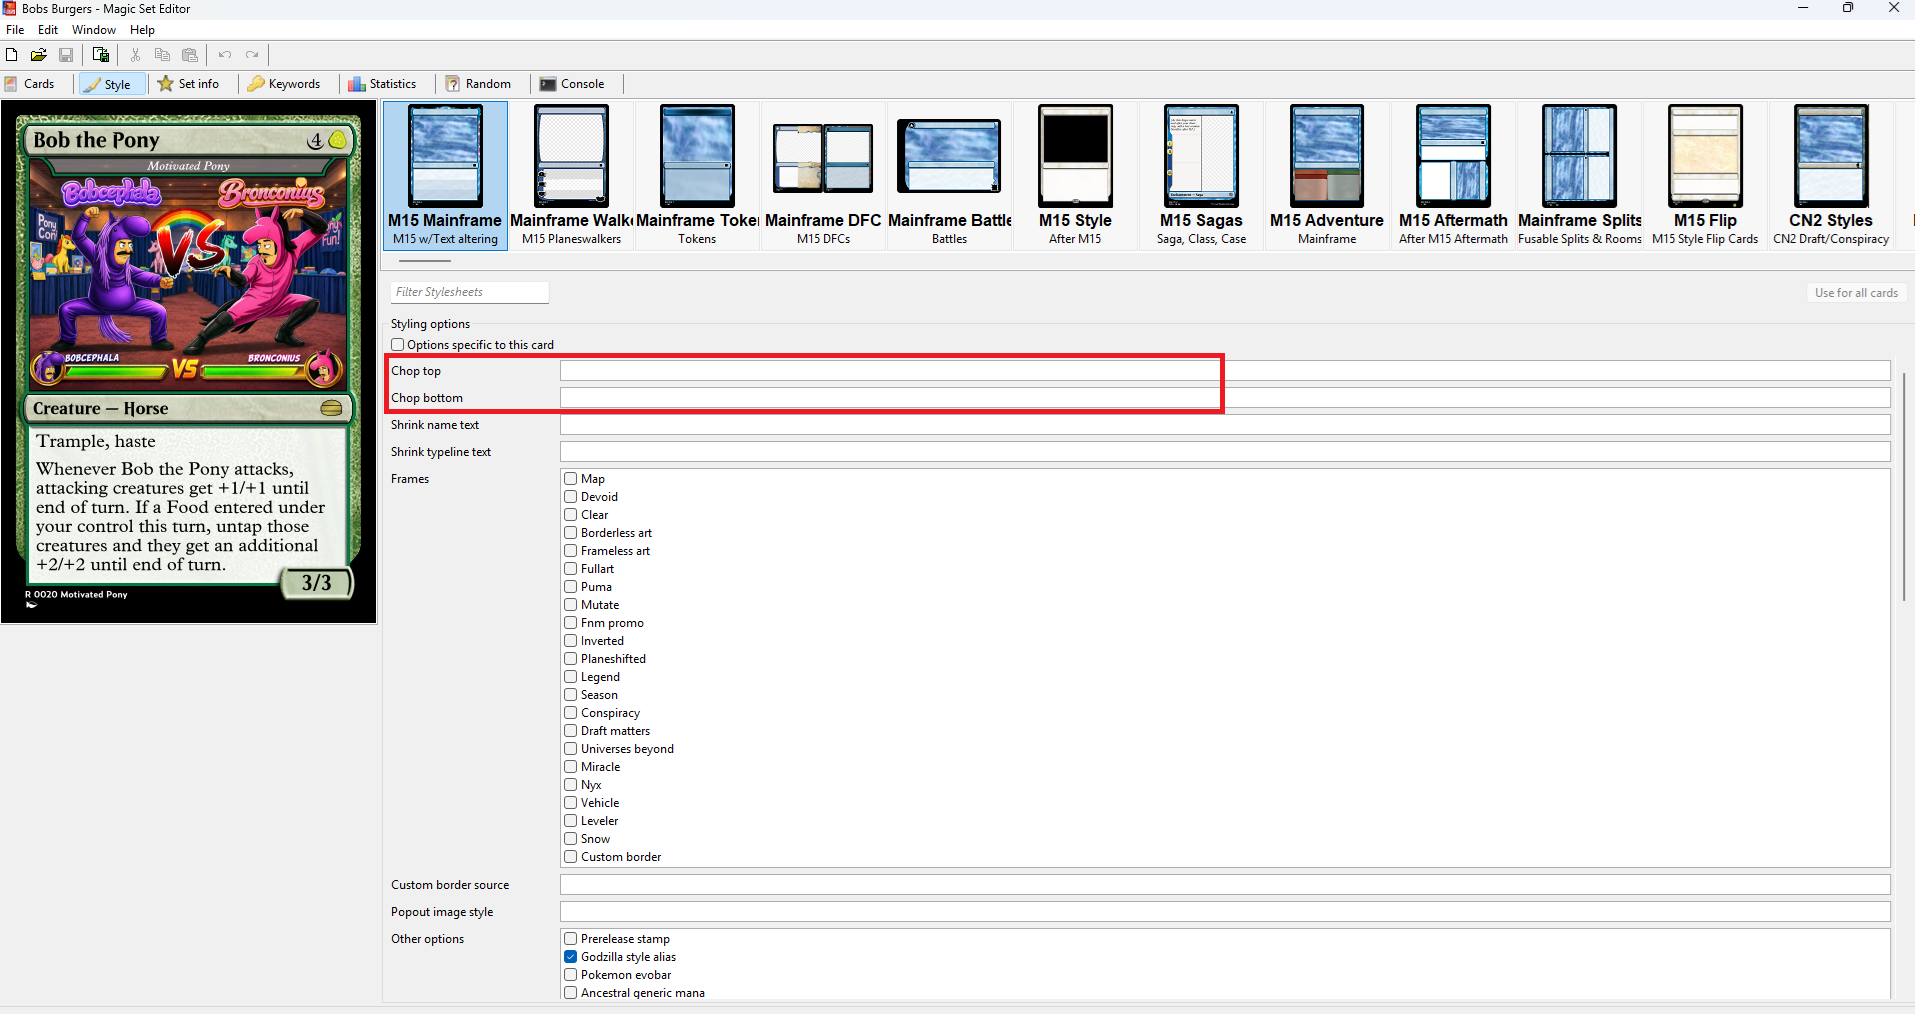Click the Open set folder icon
Viewport: 1915px width, 1014px height.
[x=39, y=55]
